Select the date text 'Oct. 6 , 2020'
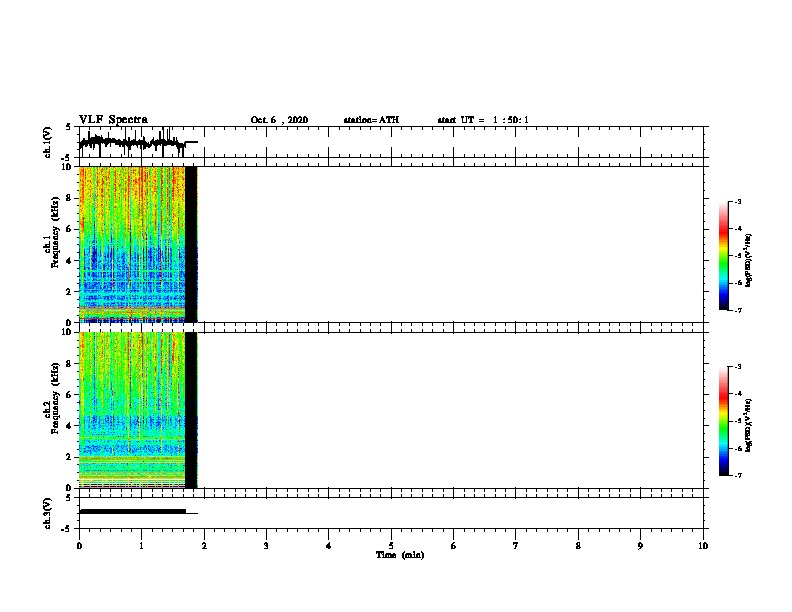Viewport: 792px width, 612px height. 279,120
